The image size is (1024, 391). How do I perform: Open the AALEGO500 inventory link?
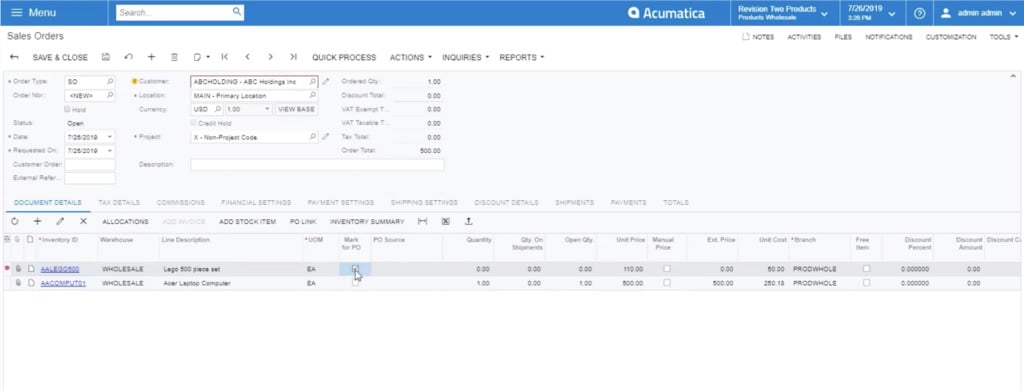pyautogui.click(x=60, y=269)
